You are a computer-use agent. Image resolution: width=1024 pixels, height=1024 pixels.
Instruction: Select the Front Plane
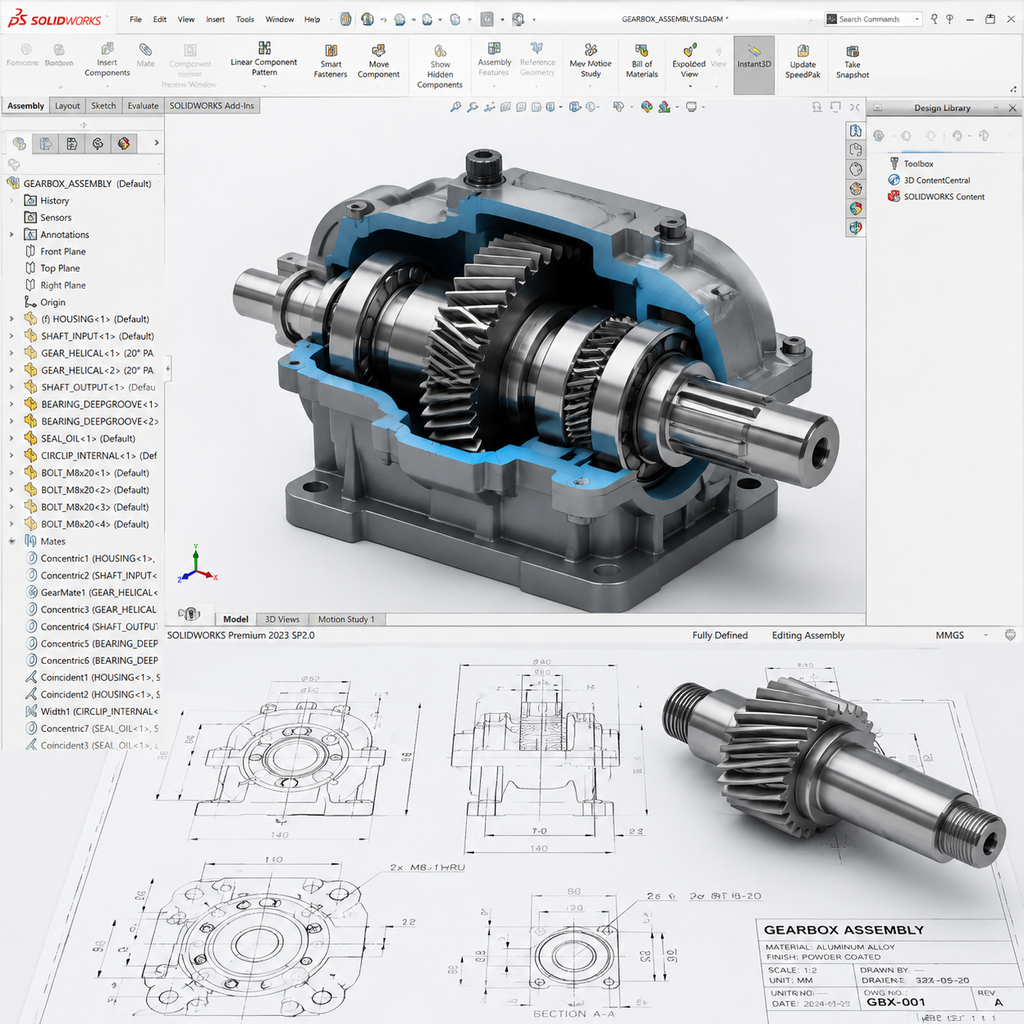(55, 251)
